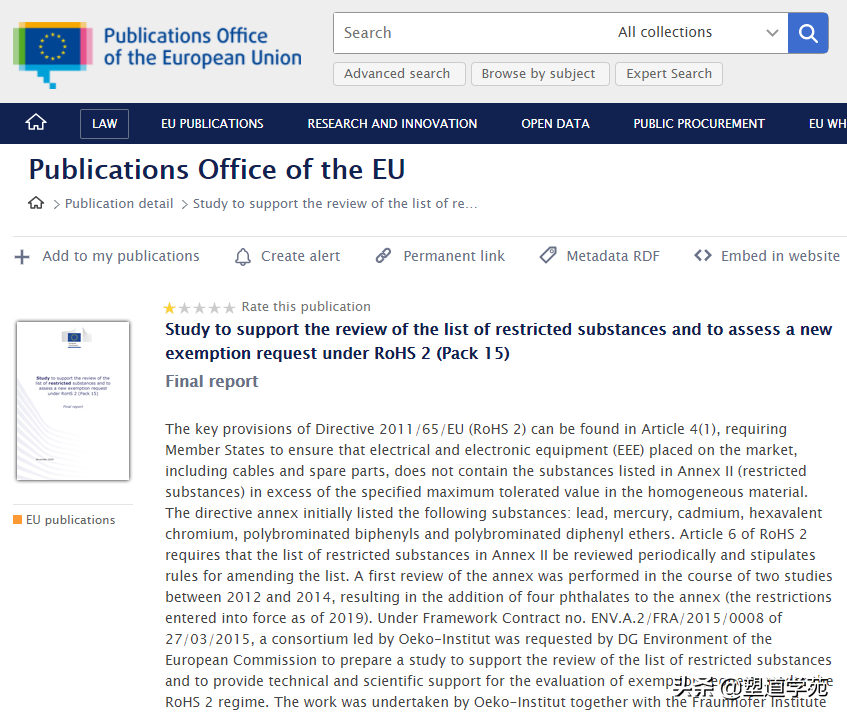Screen dimensions: 847x717
Task: Open the All collections dropdown
Action: pos(697,33)
